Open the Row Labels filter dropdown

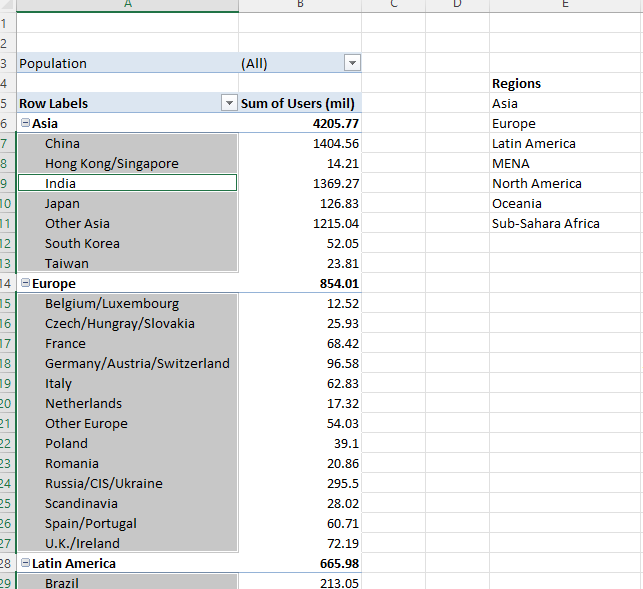229,103
